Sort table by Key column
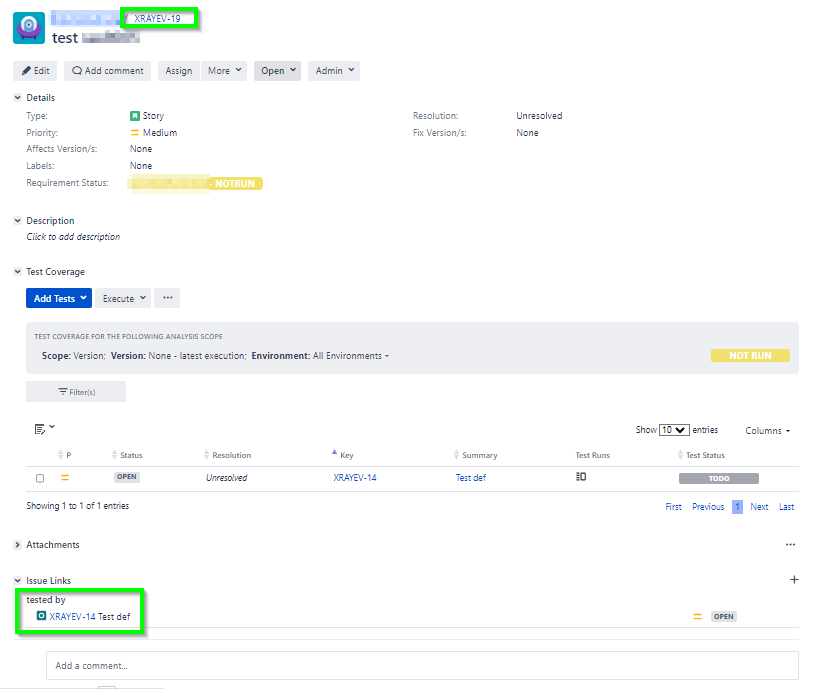This screenshot has width=816, height=689. pyautogui.click(x=342, y=454)
